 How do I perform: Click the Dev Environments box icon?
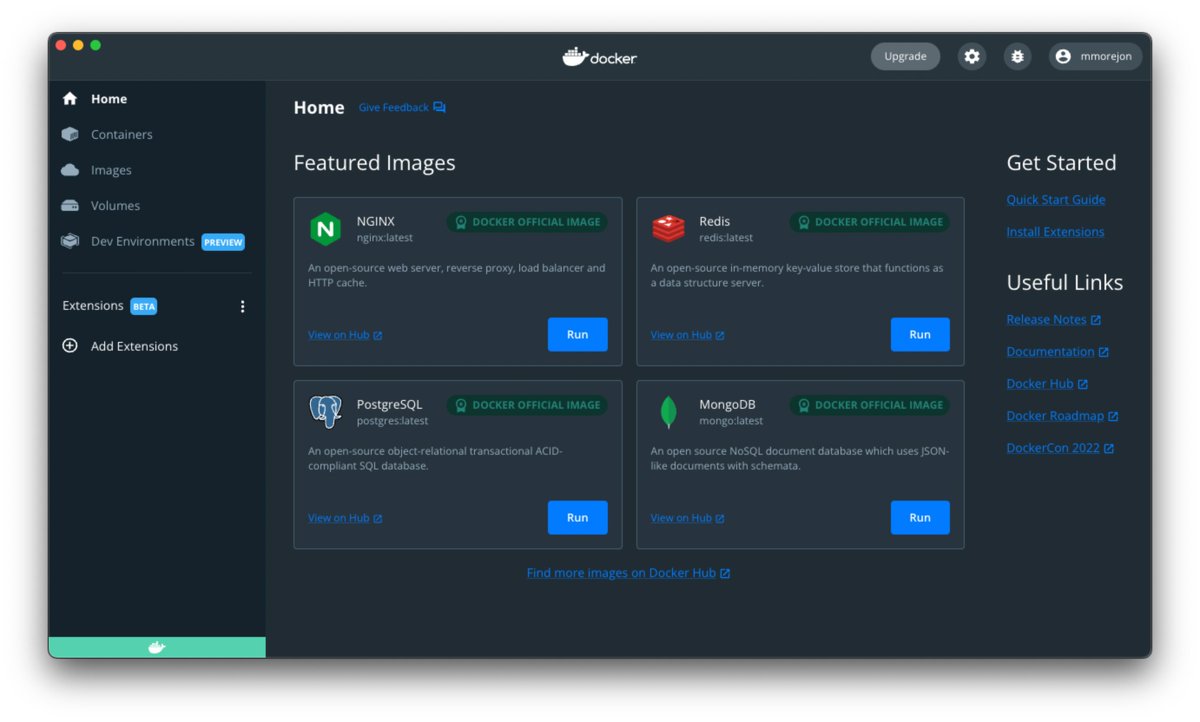pos(70,241)
